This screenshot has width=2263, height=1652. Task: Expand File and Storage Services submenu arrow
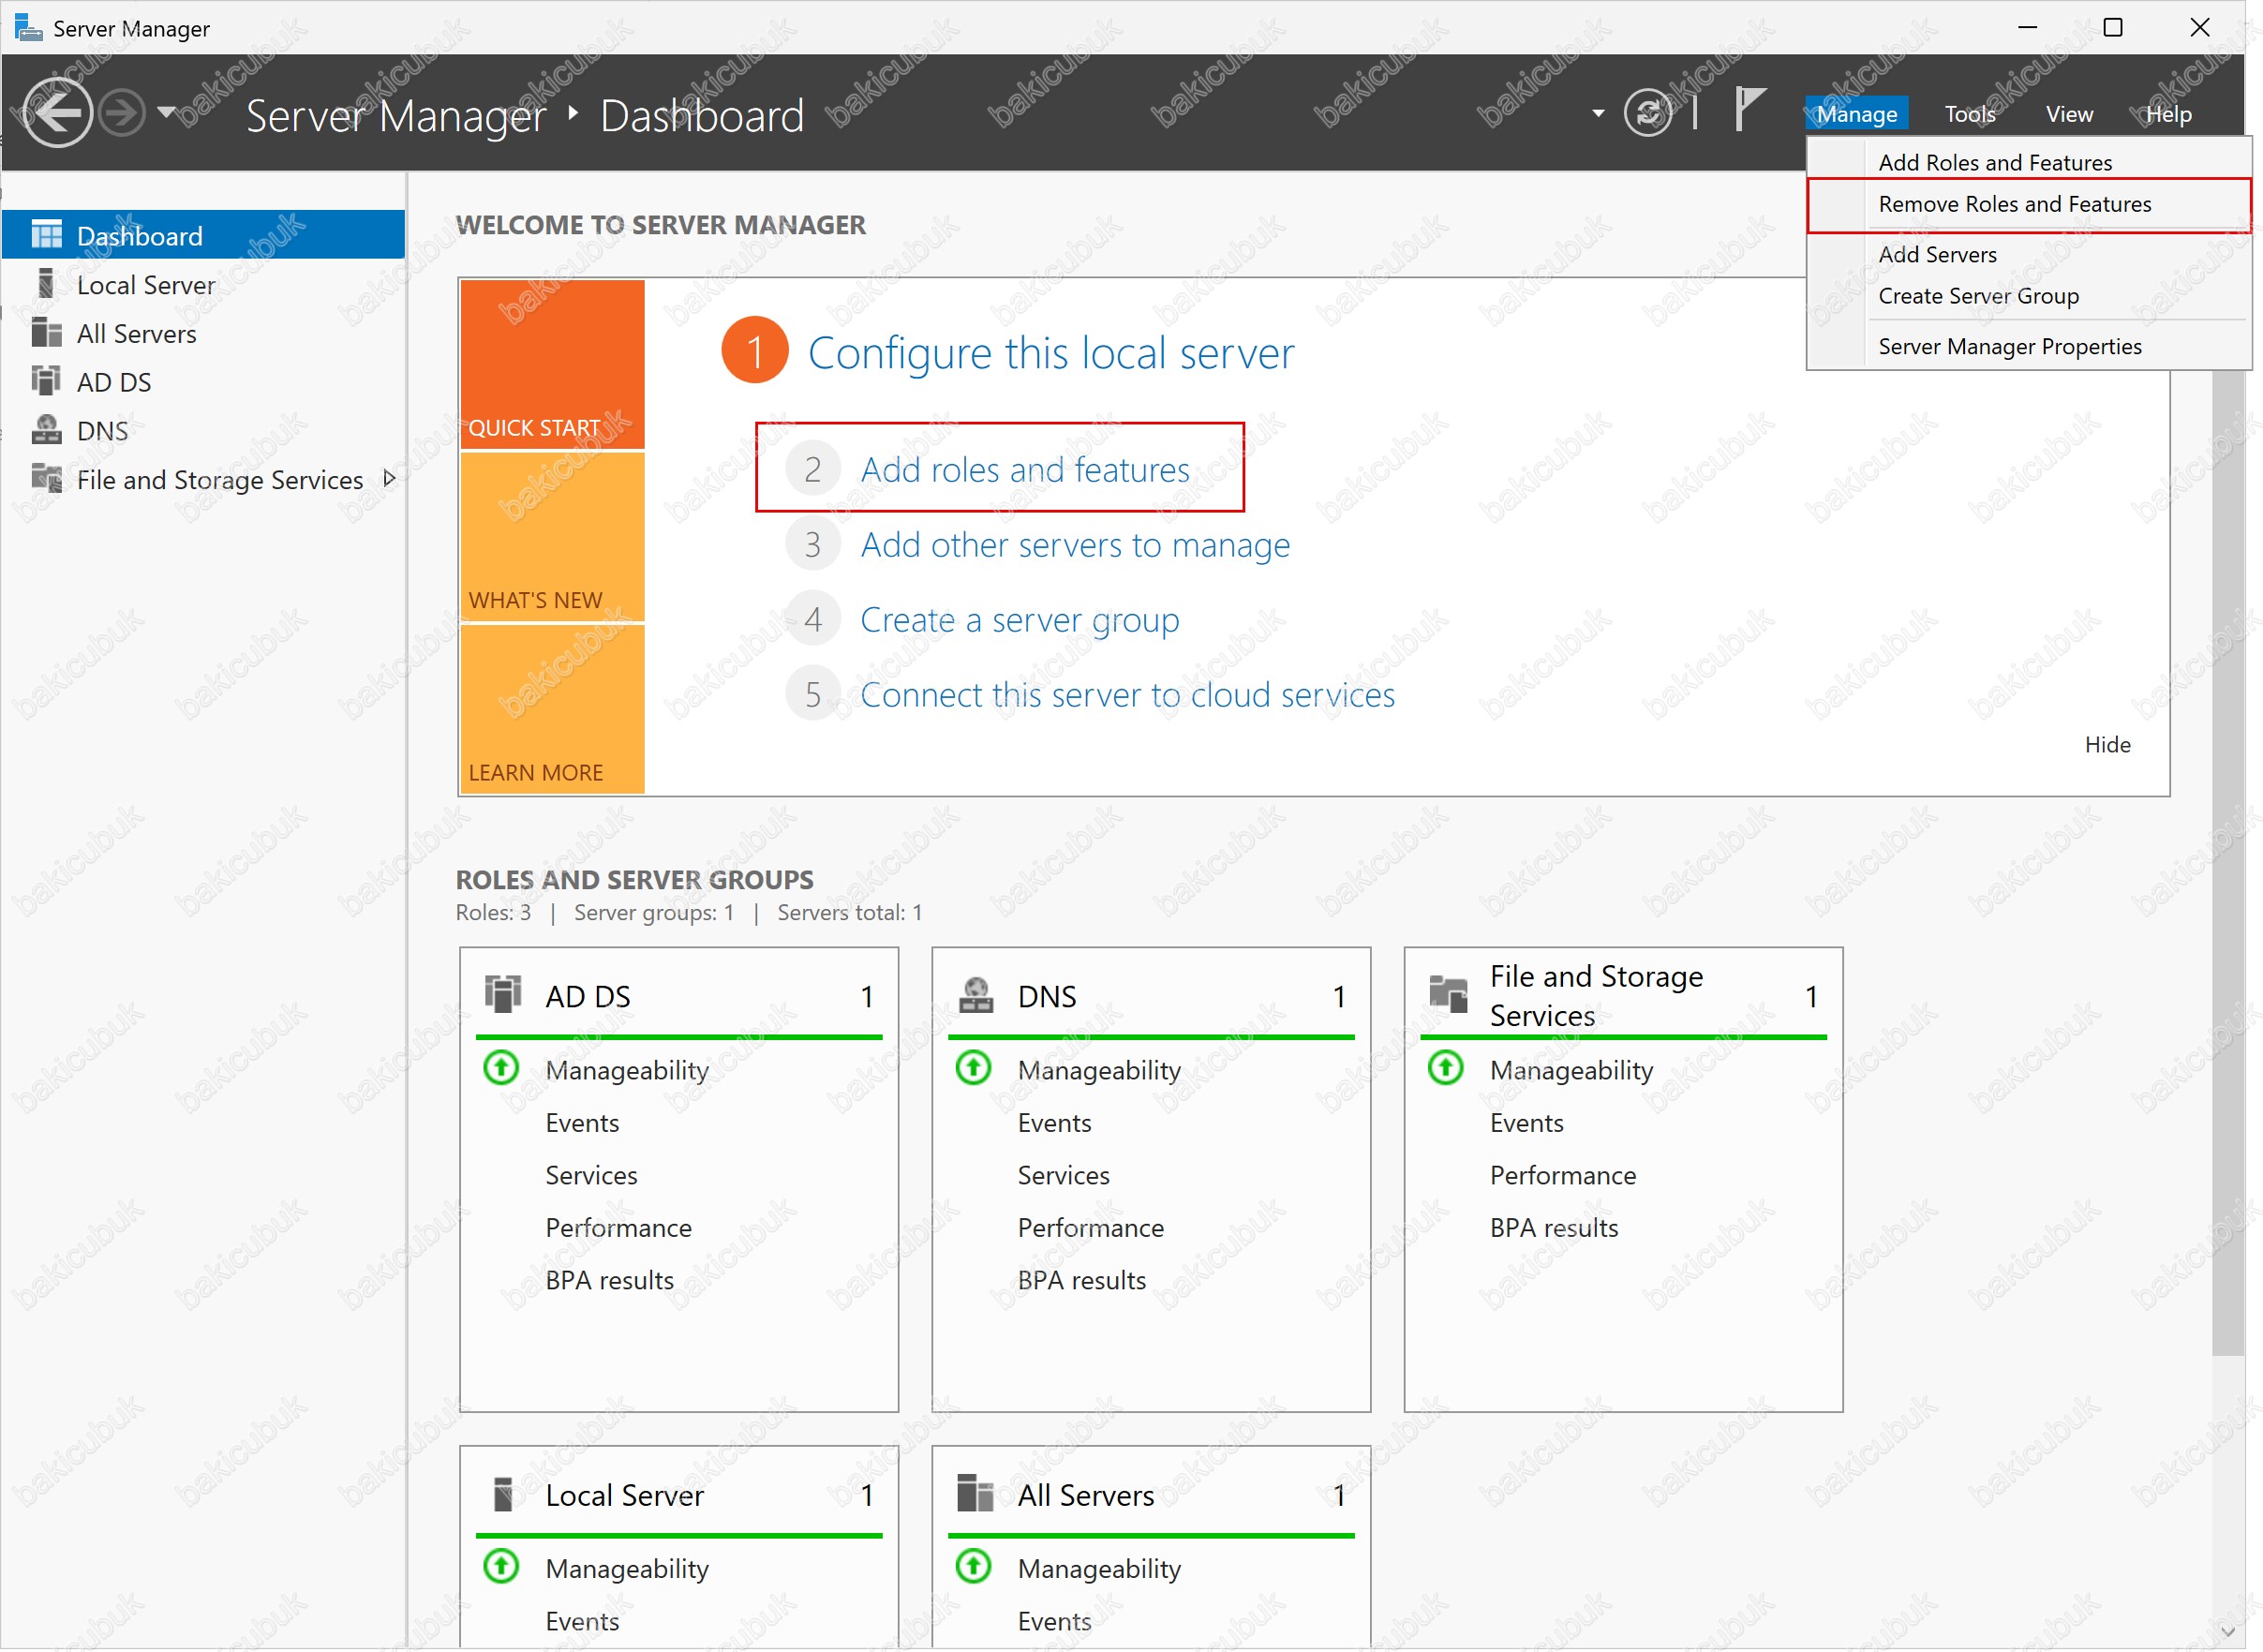tap(390, 478)
